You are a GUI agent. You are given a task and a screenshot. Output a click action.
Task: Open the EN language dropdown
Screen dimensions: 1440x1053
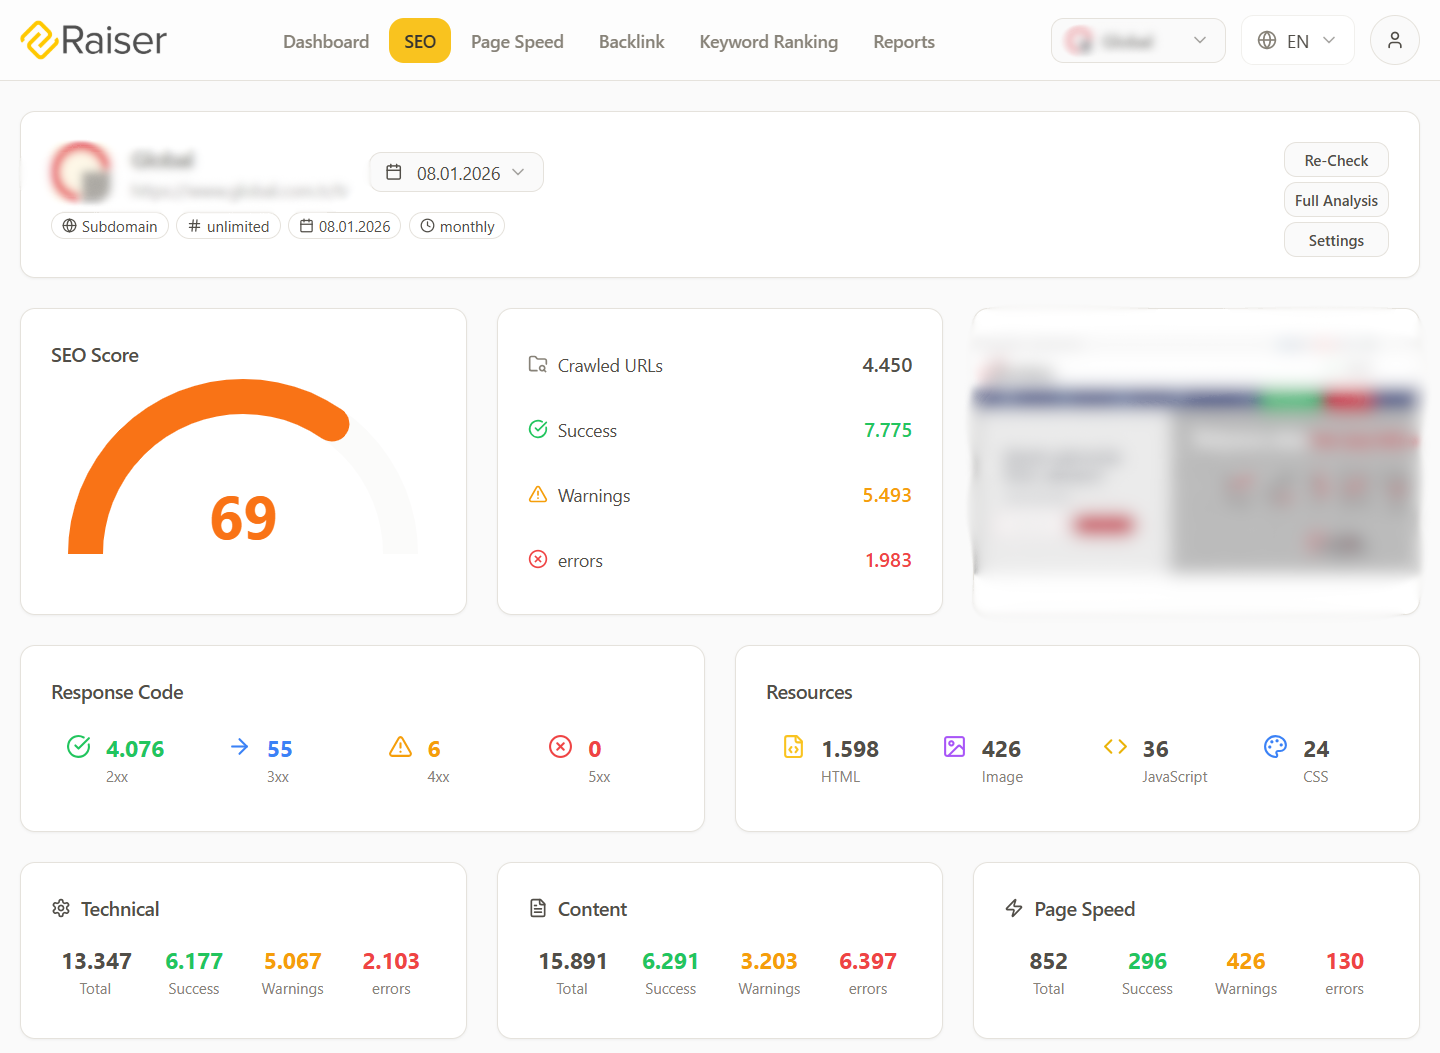pos(1297,40)
